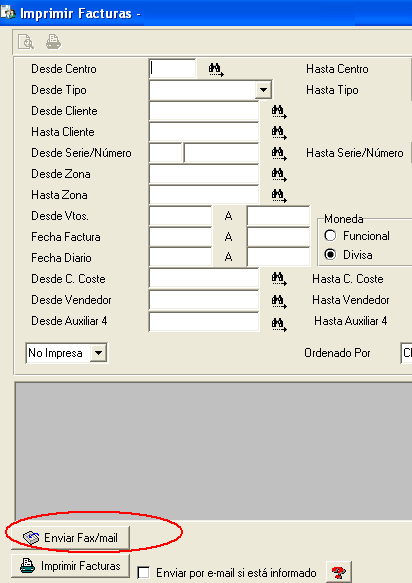Open the binoculars search next to Desde Centro

click(216, 69)
